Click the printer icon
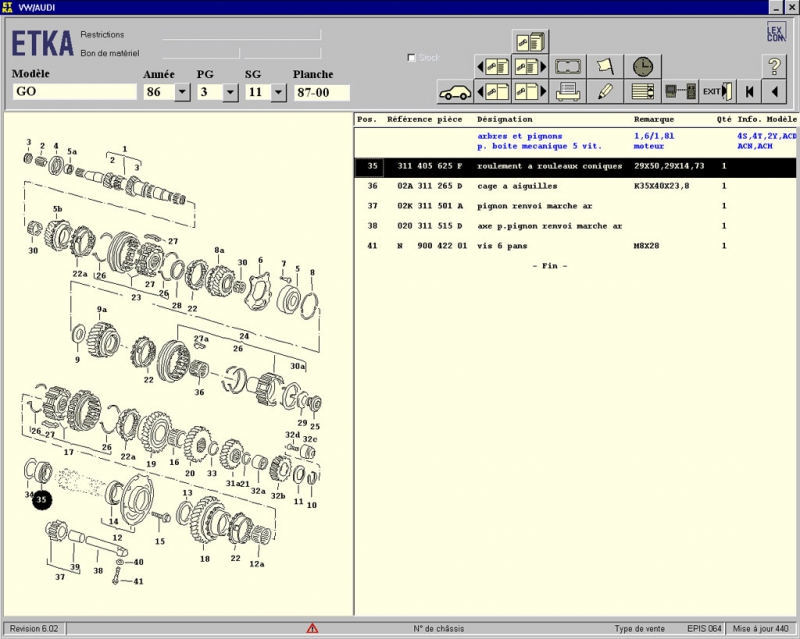The height and width of the screenshot is (639, 800). click(x=569, y=92)
